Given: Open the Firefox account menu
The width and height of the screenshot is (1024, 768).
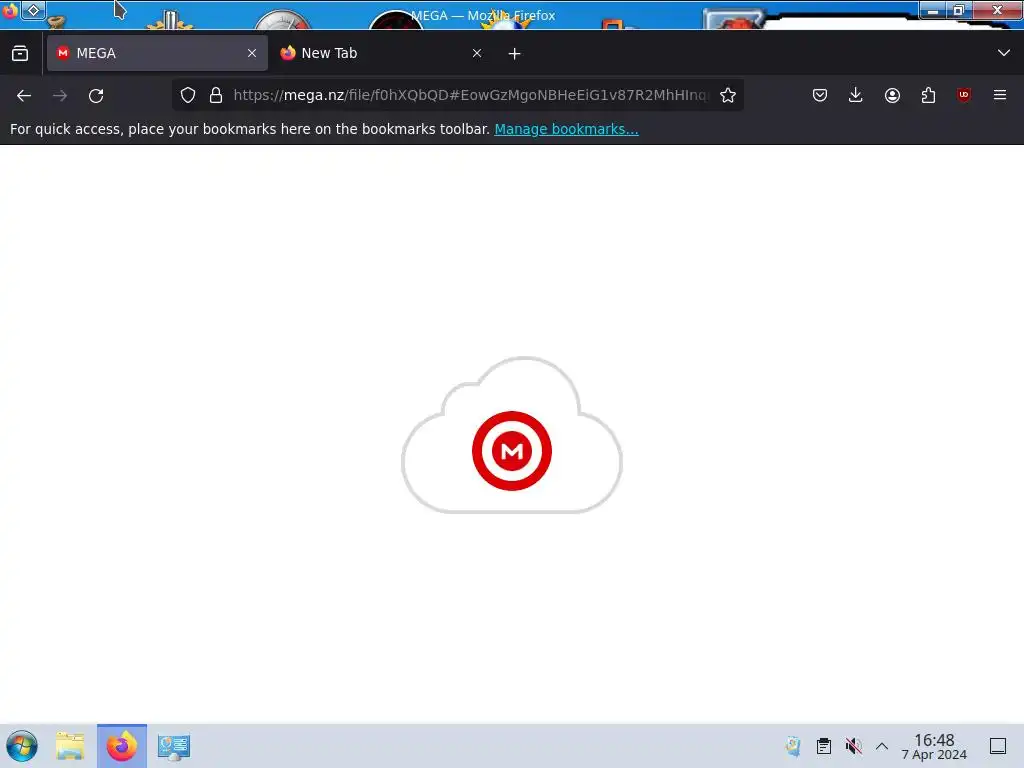Looking at the screenshot, I should (892, 95).
